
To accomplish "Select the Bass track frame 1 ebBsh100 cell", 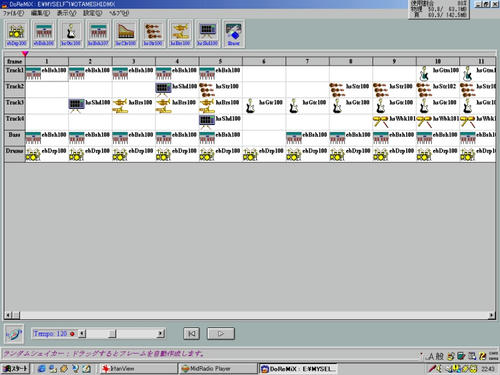I will pos(47,138).
